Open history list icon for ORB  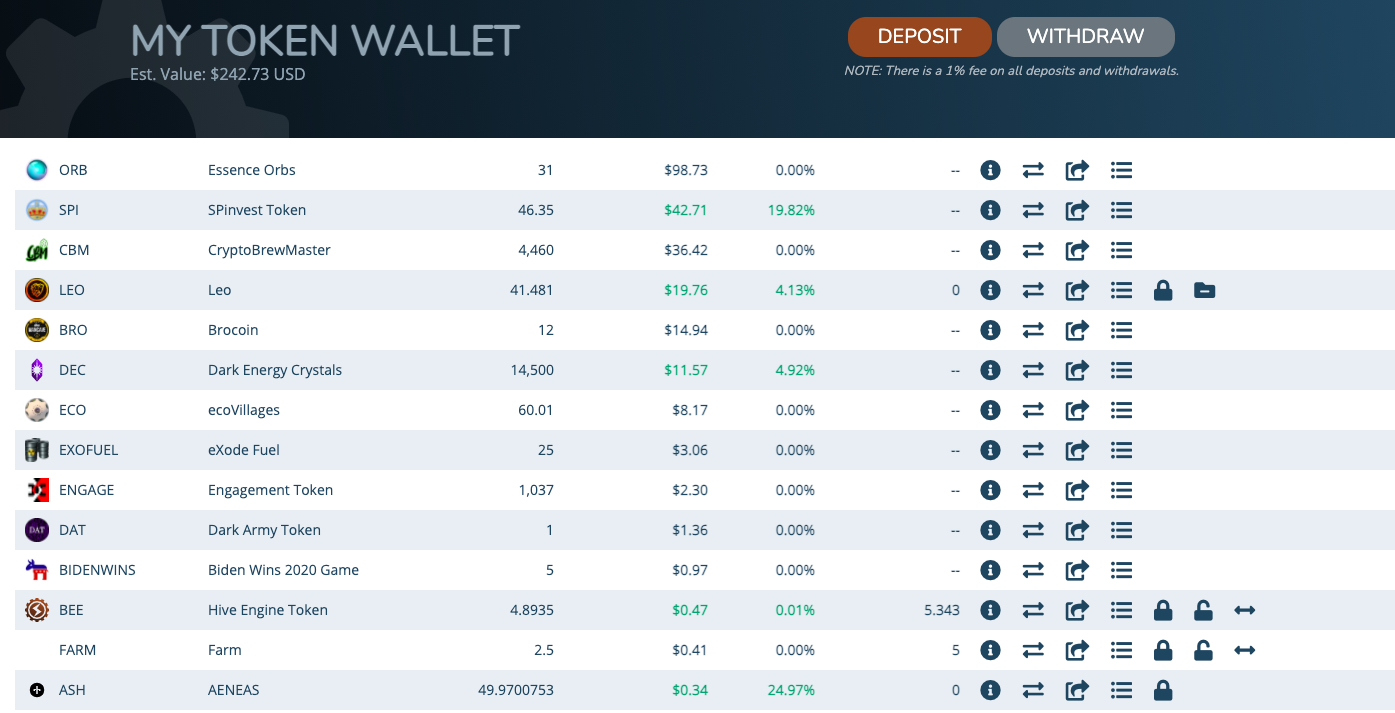(x=1121, y=170)
